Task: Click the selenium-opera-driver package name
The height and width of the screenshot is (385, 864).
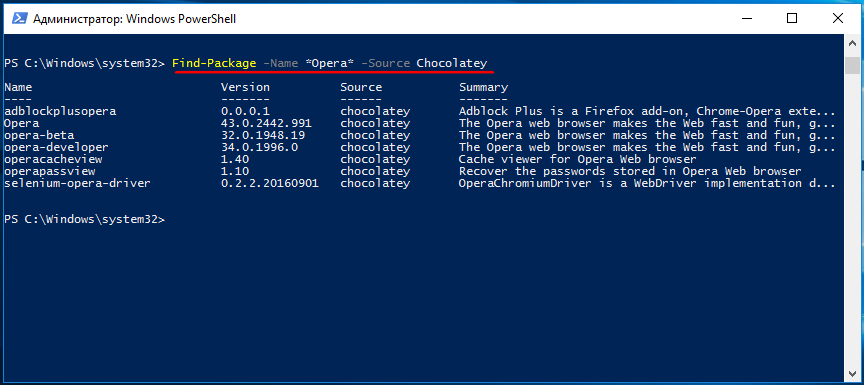Action: click(77, 183)
